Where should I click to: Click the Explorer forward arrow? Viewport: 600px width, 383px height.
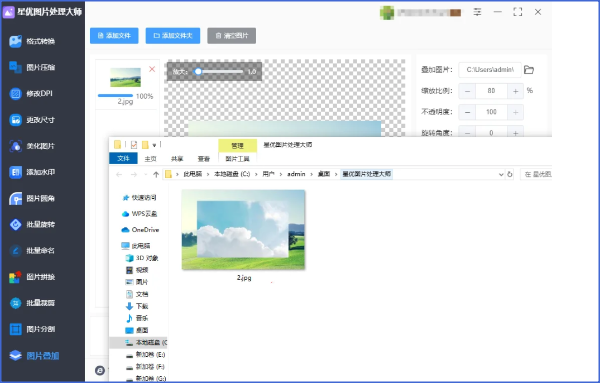click(134, 174)
